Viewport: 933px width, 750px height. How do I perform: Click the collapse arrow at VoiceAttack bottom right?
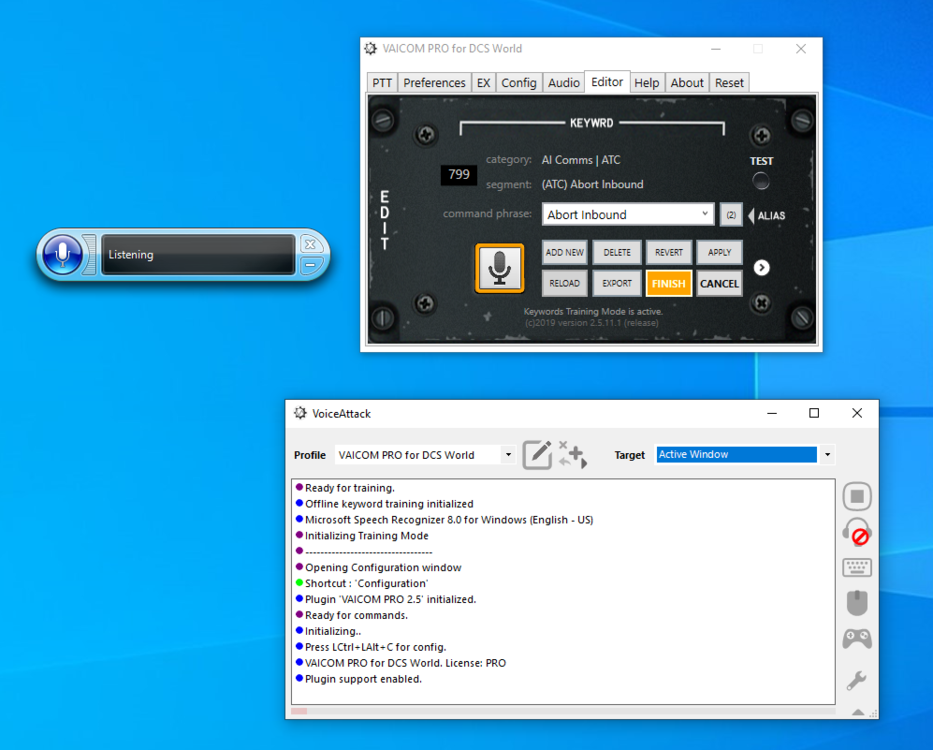pos(857,712)
